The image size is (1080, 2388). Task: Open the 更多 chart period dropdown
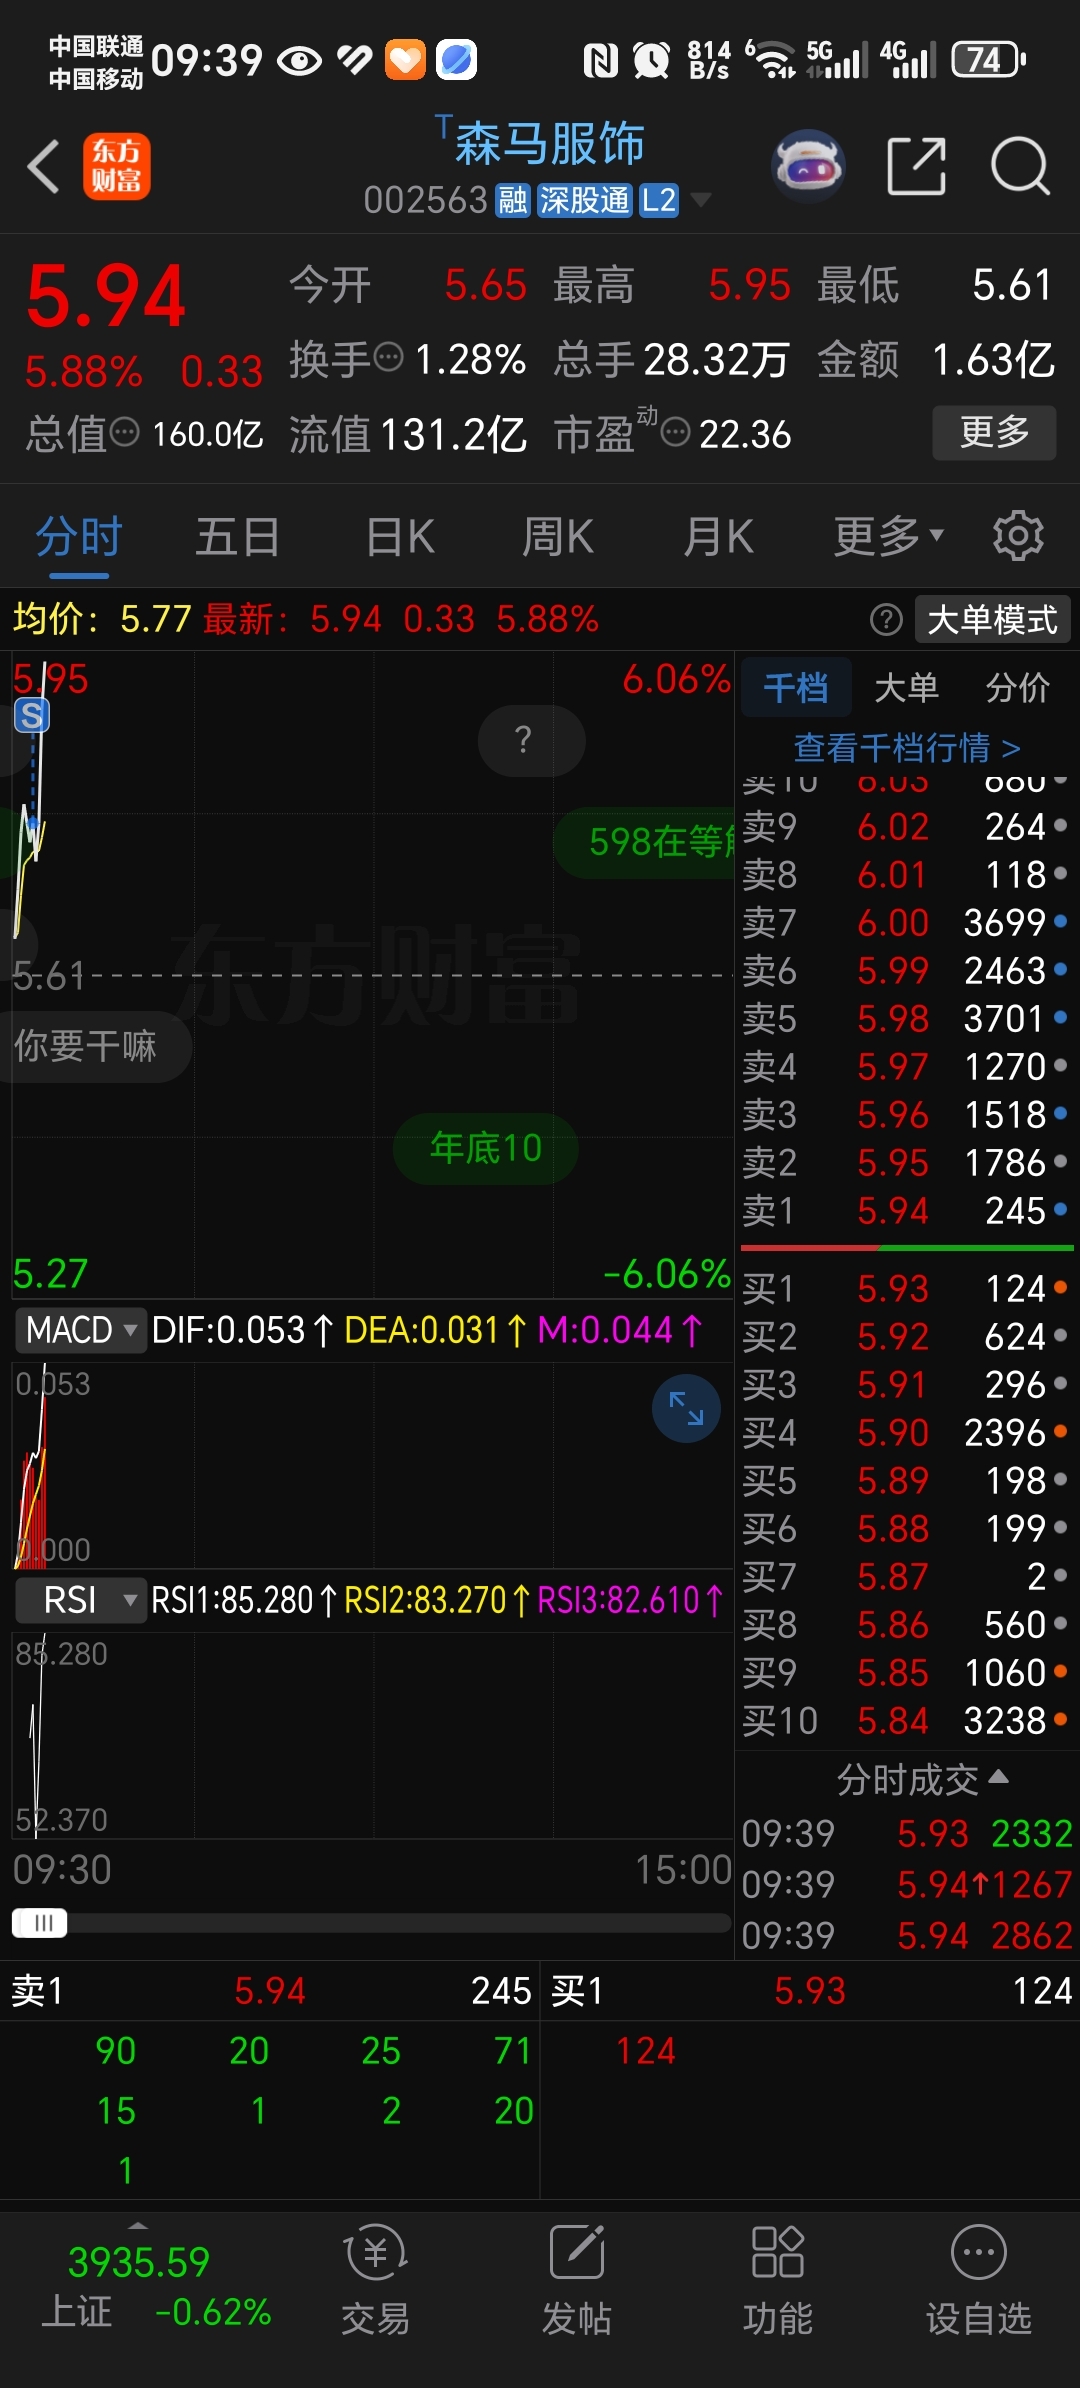pyautogui.click(x=888, y=536)
